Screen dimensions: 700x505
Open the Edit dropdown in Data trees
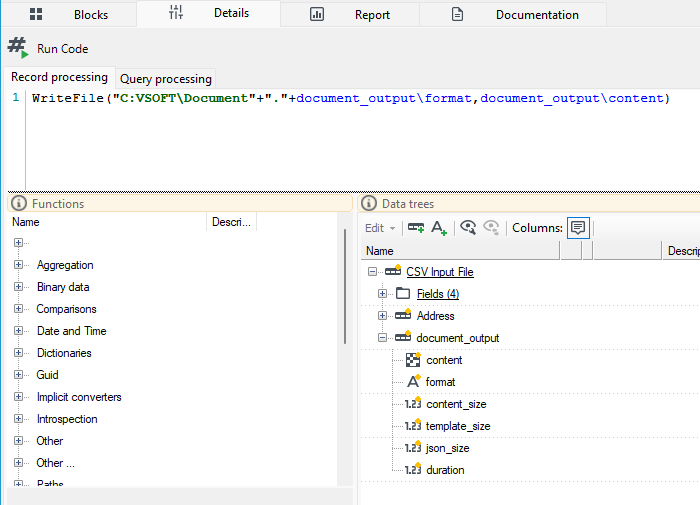[x=380, y=228]
